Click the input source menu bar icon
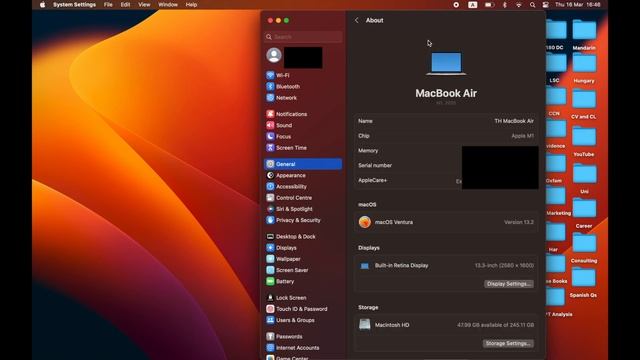640x360 pixels. click(x=473, y=5)
